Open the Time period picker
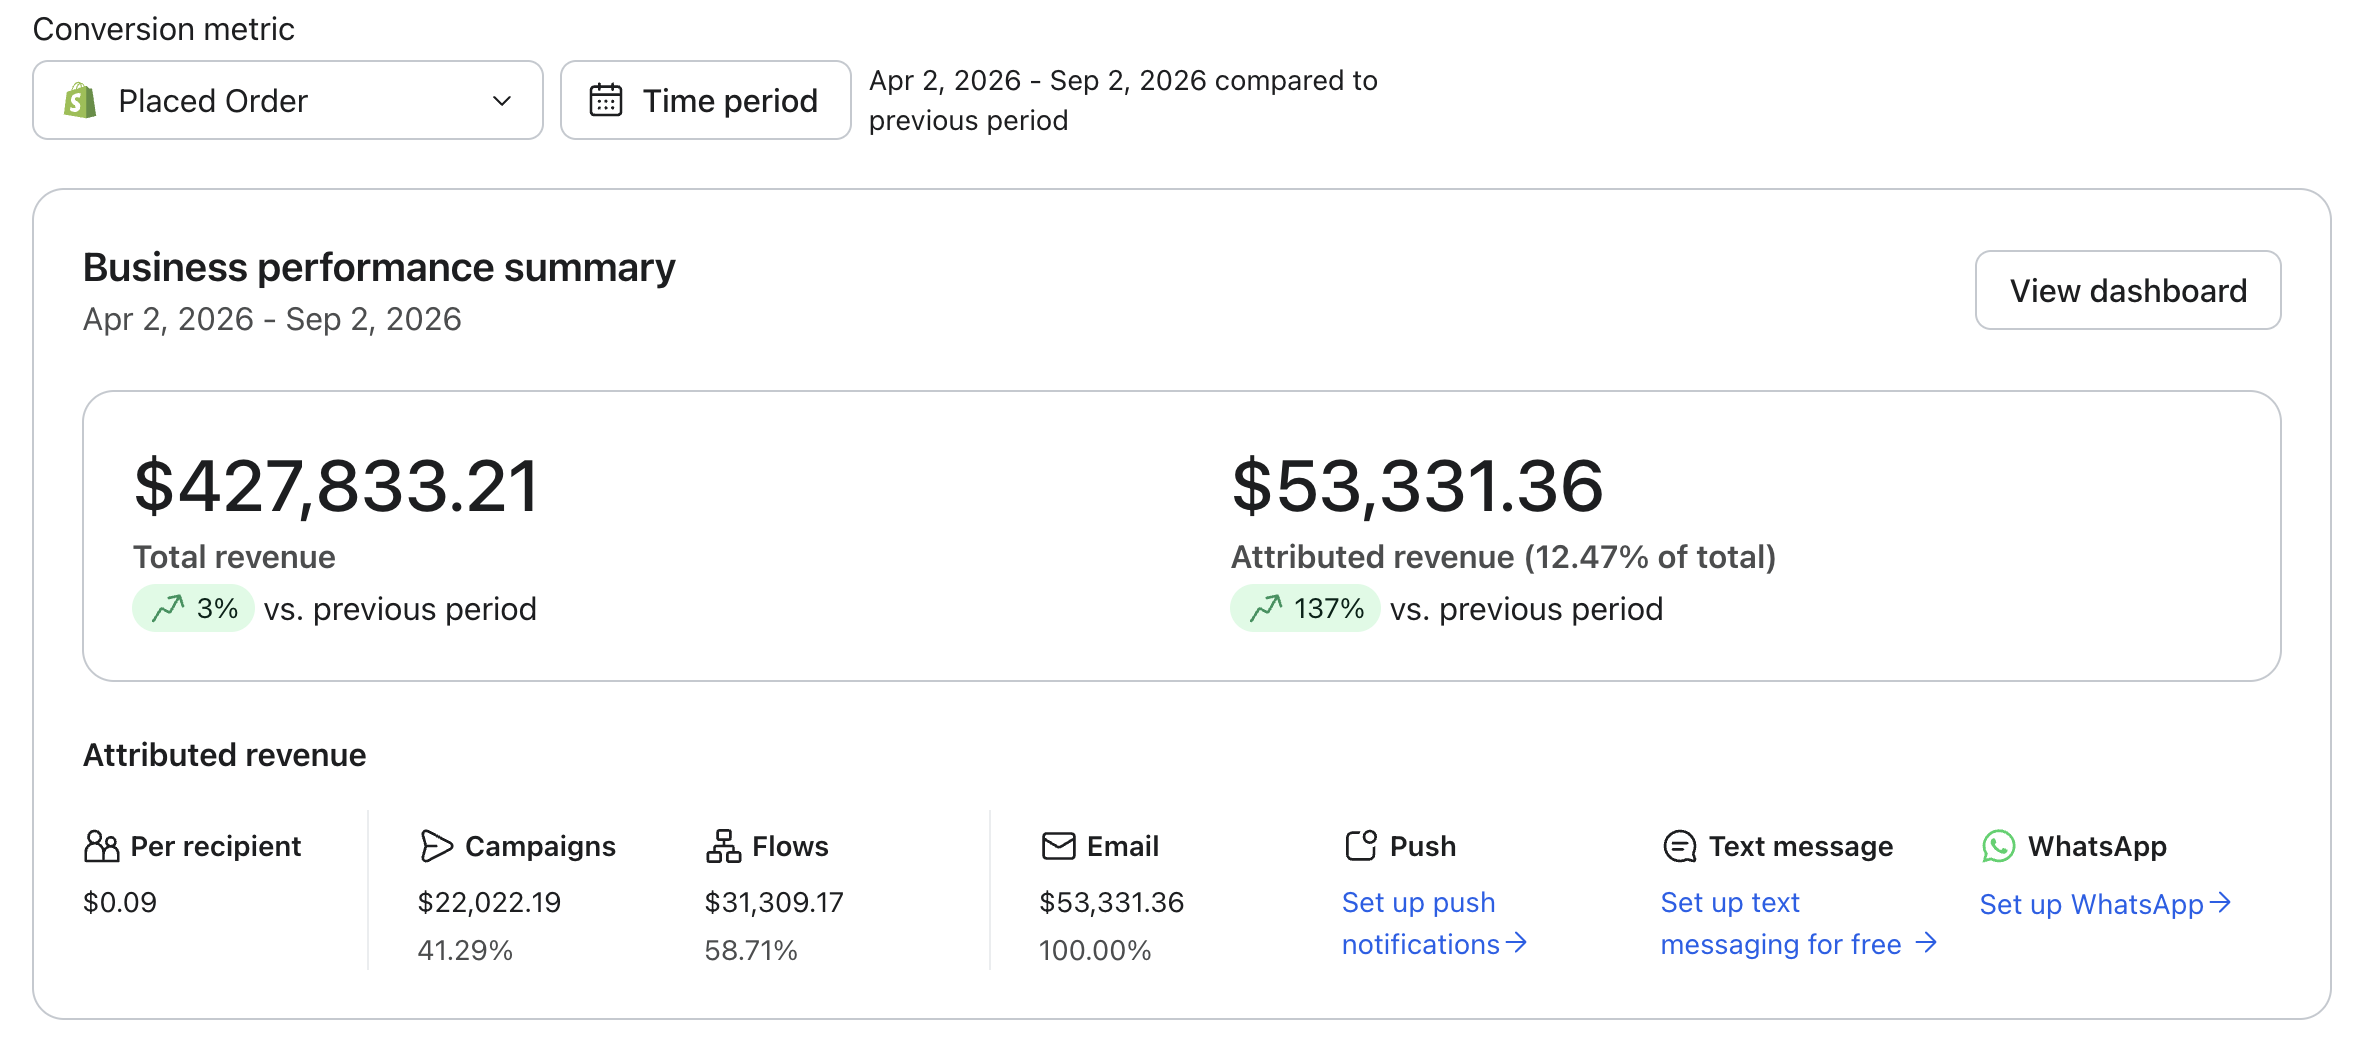 pos(706,100)
